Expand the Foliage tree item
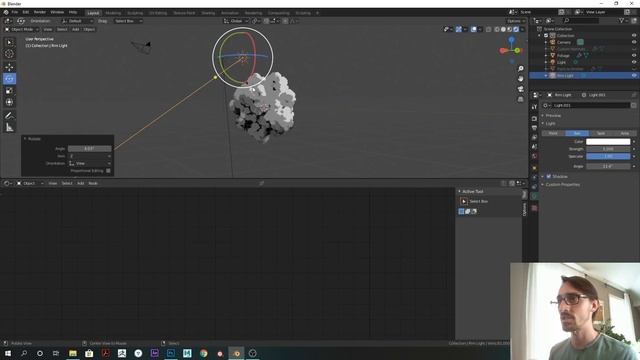Image resolution: width=640 pixels, height=360 pixels. click(546, 56)
